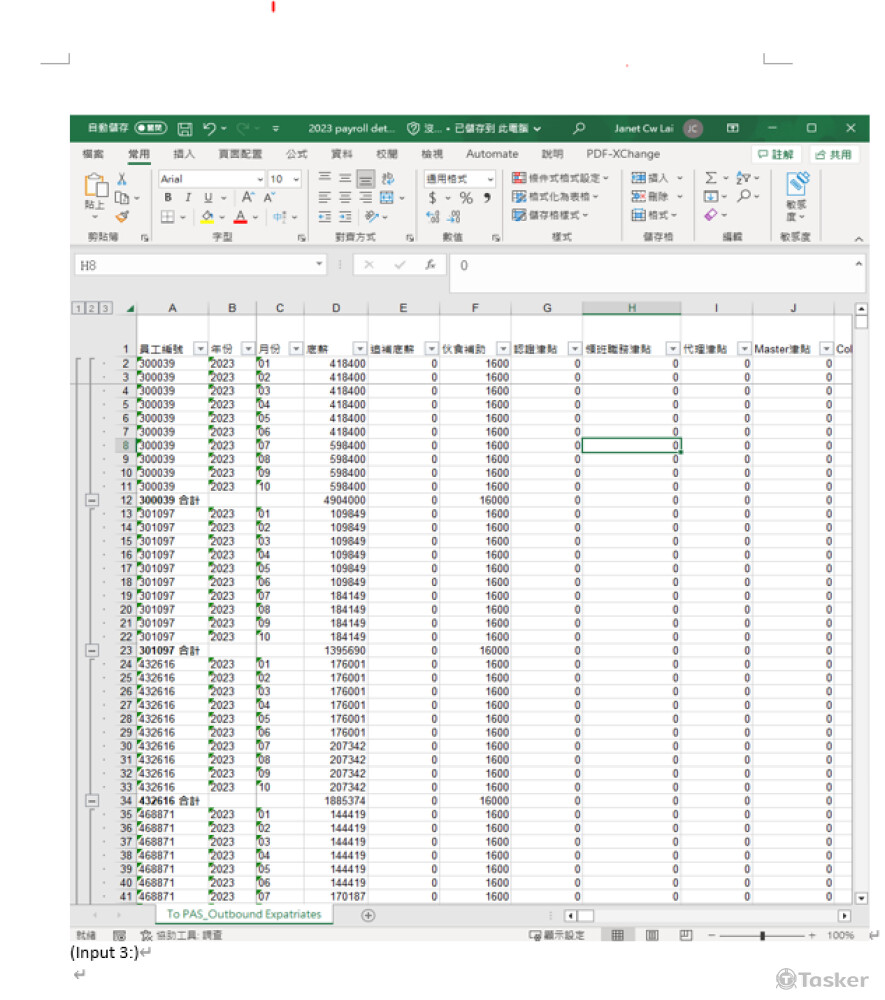Open the Arial font name dropdown
885x1000 pixels.
[x=259, y=179]
